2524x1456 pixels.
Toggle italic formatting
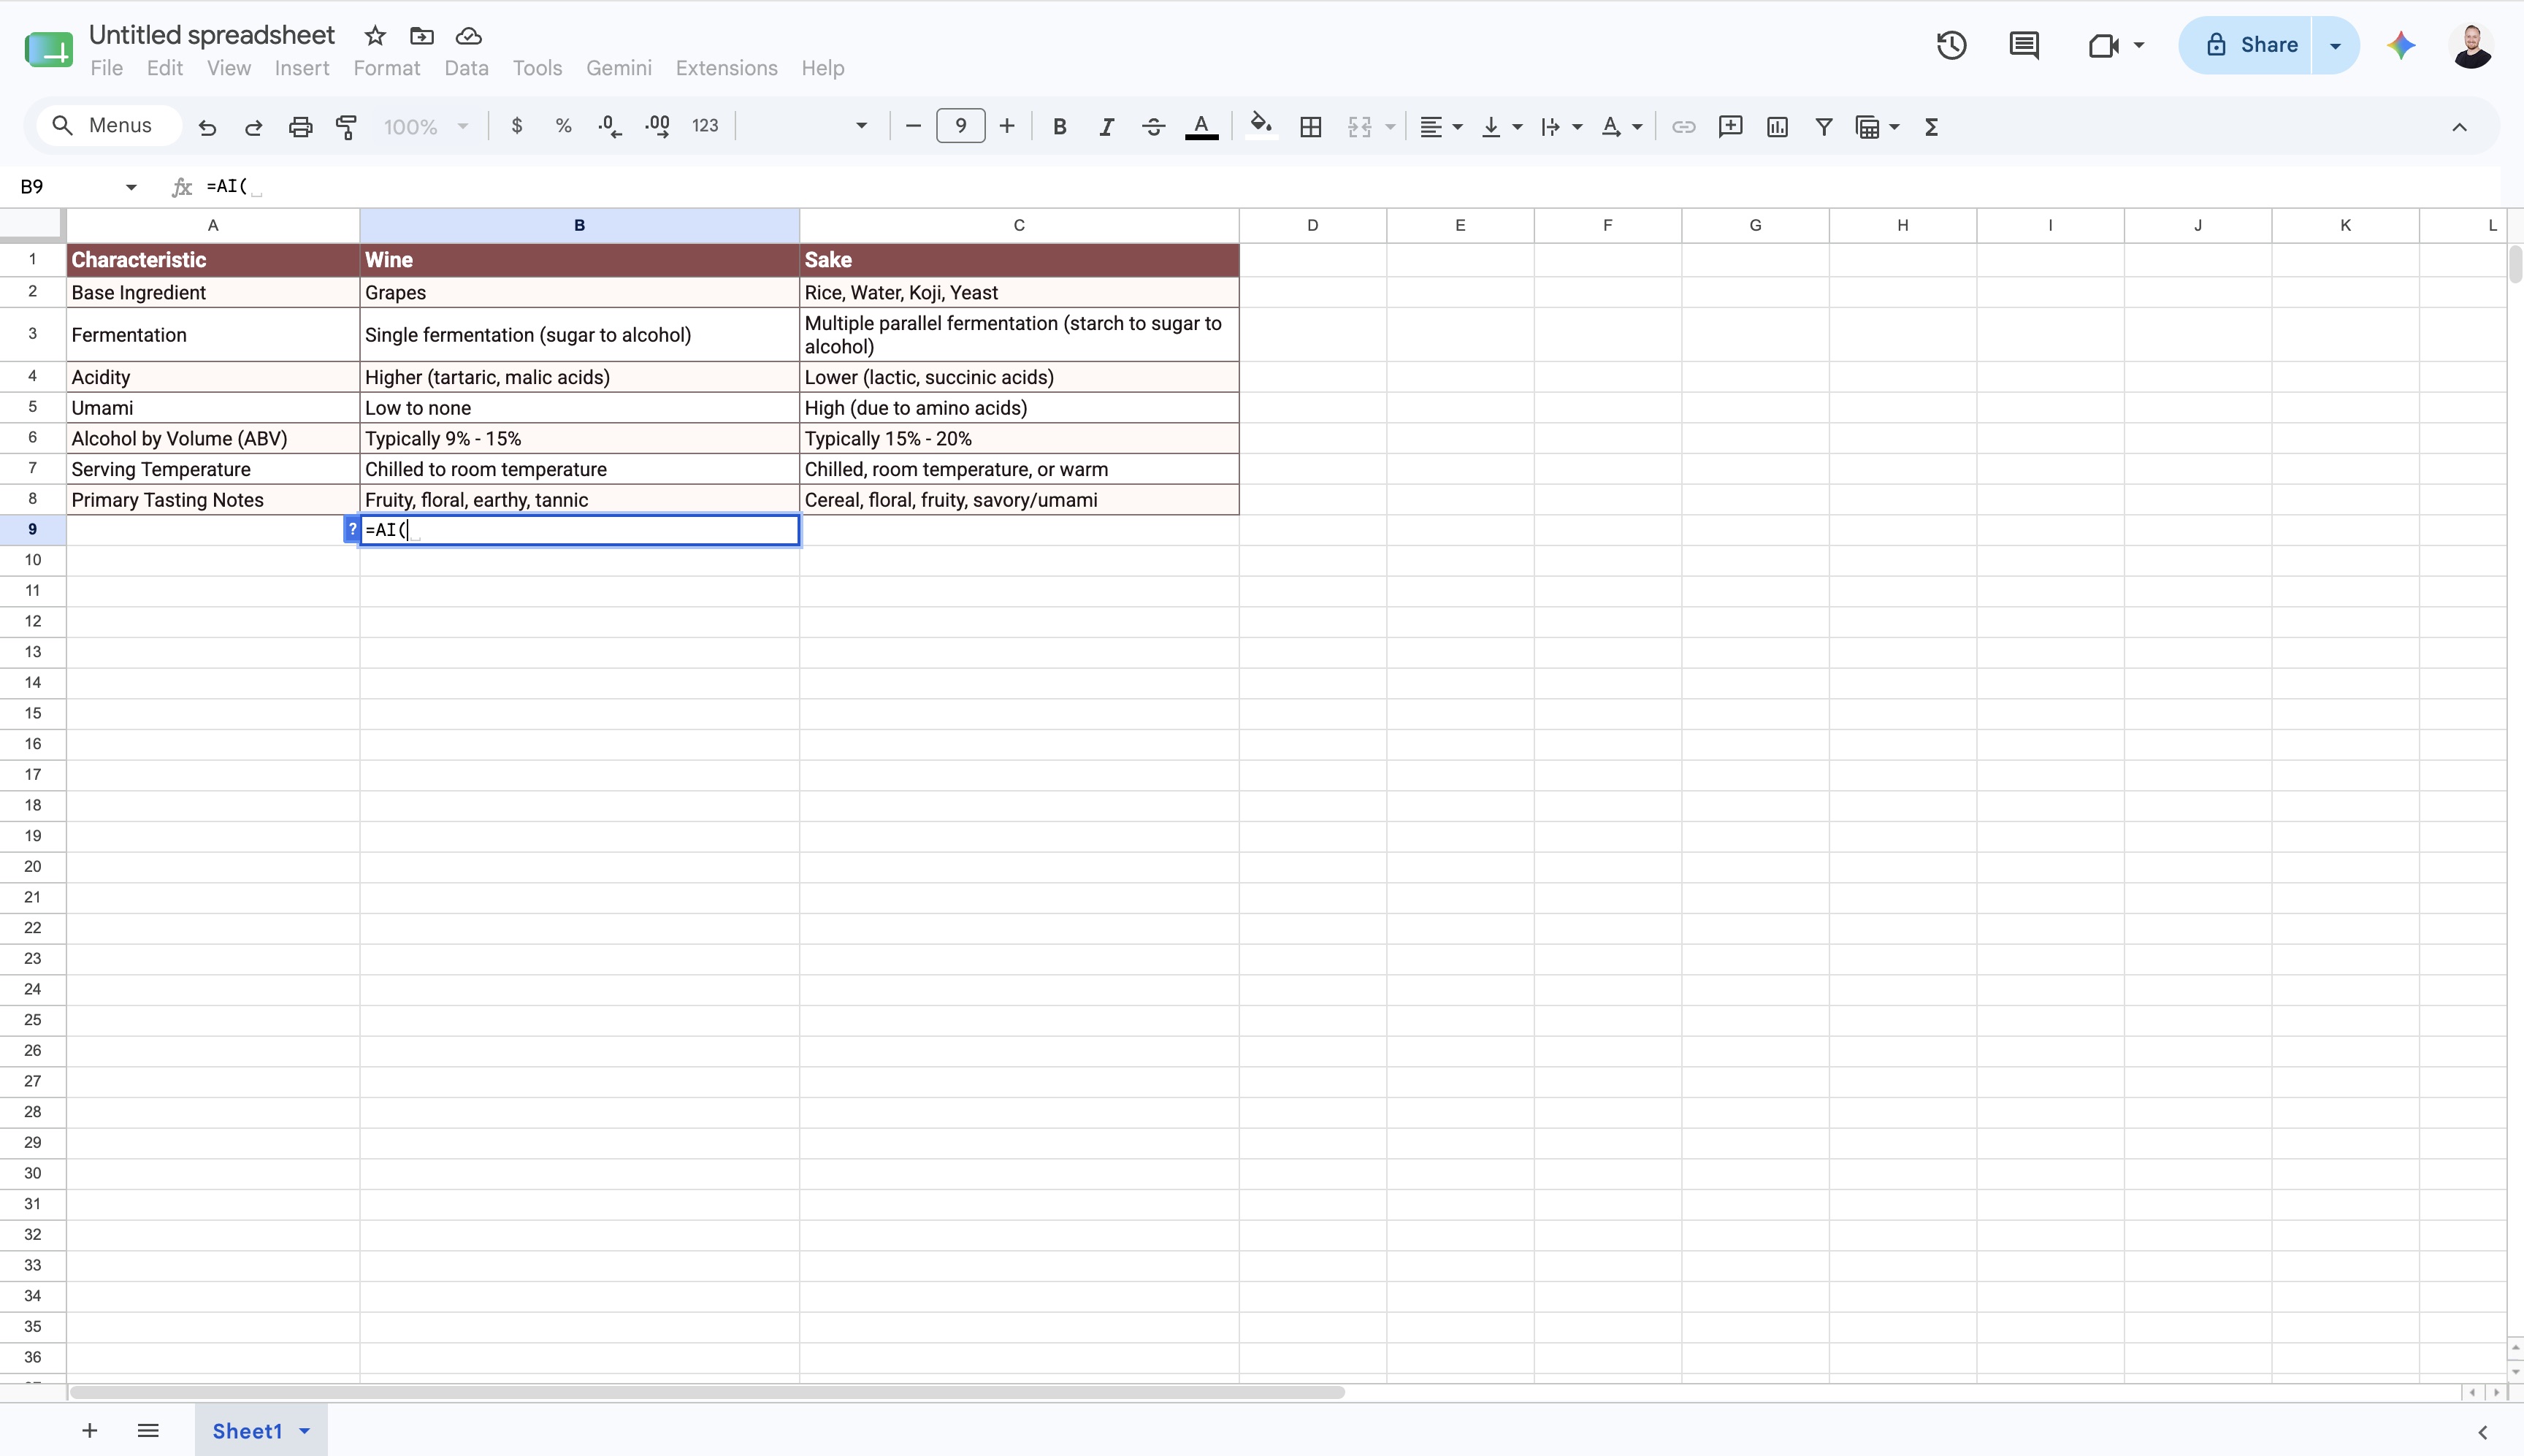click(x=1106, y=127)
